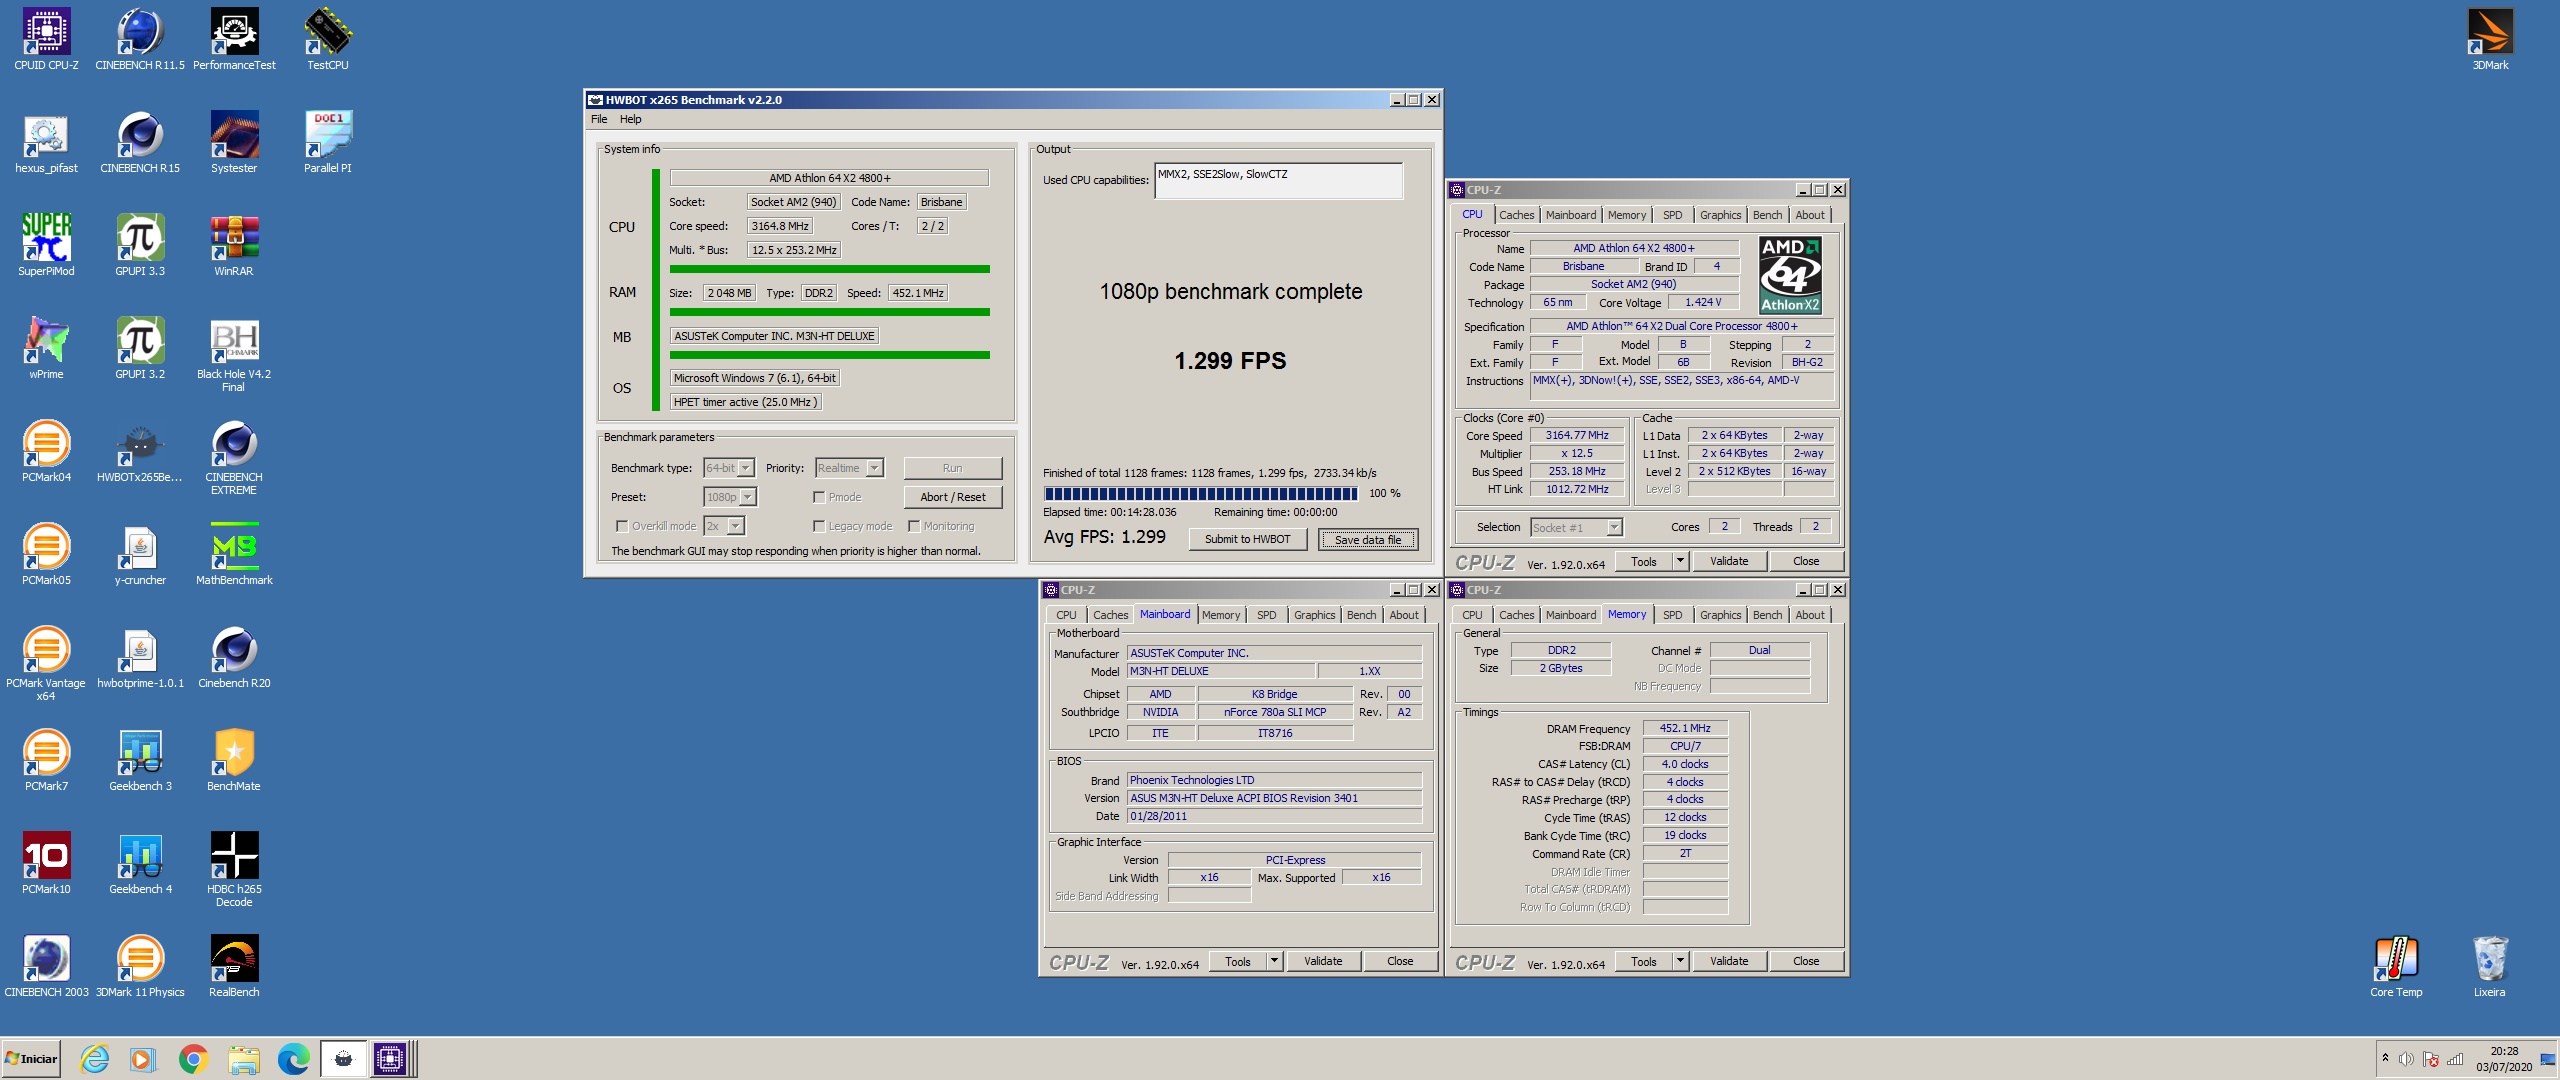Open Help menu in HWBOT x265
The width and height of the screenshot is (2560, 1080).
pyautogui.click(x=630, y=119)
